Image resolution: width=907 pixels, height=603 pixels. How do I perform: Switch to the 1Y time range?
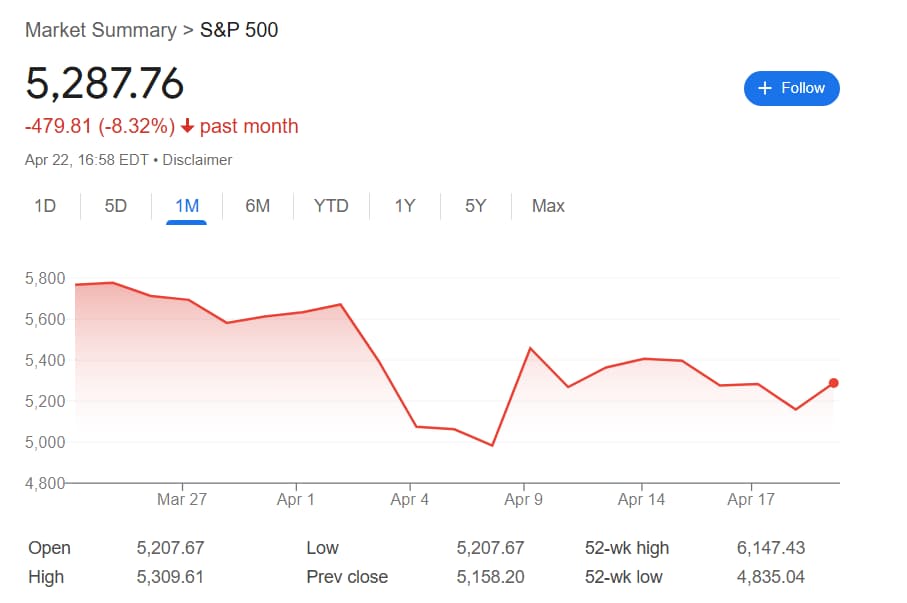[x=404, y=206]
